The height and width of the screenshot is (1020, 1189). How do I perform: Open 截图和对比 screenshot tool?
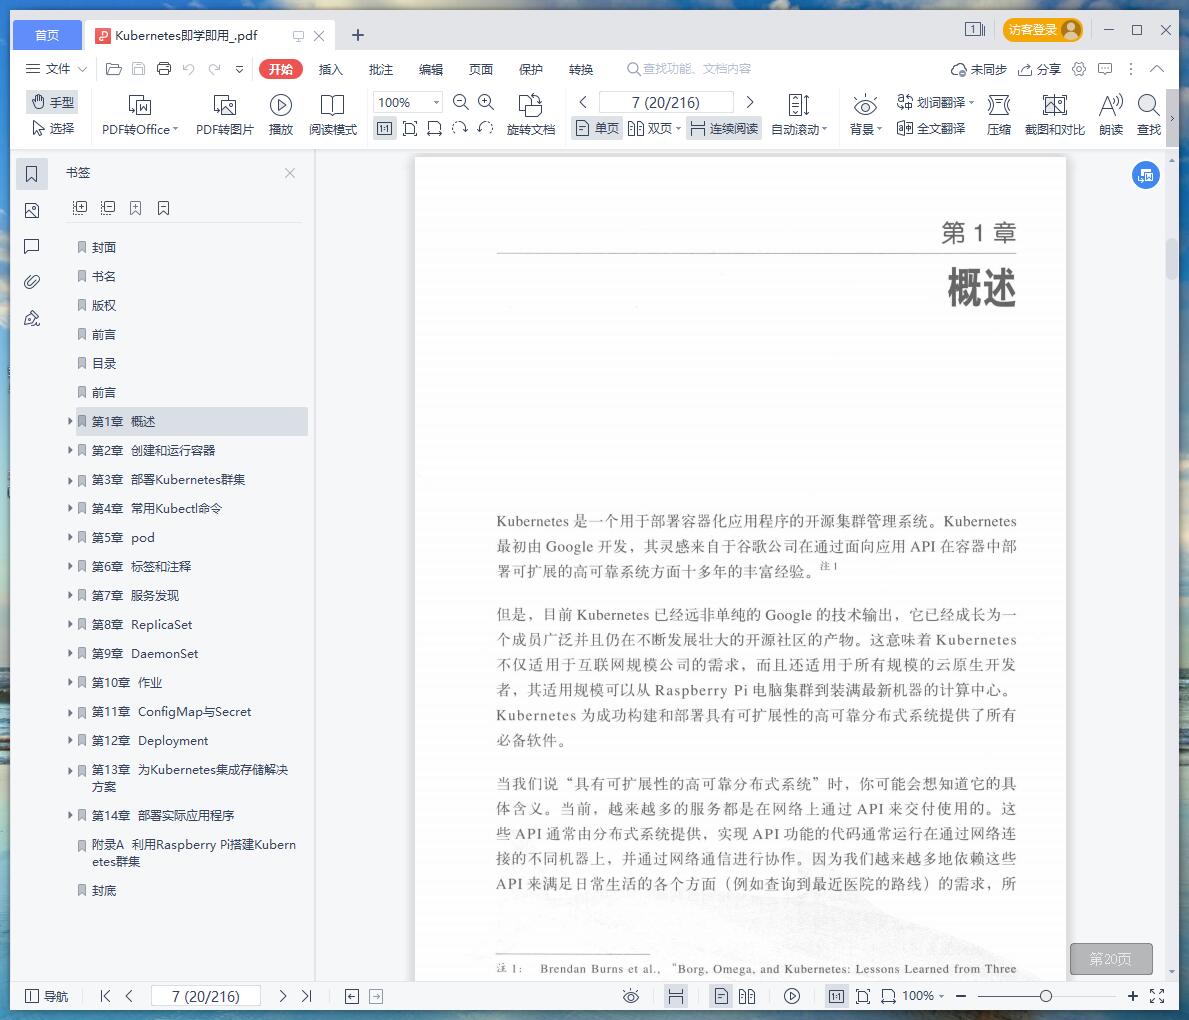coord(1055,115)
